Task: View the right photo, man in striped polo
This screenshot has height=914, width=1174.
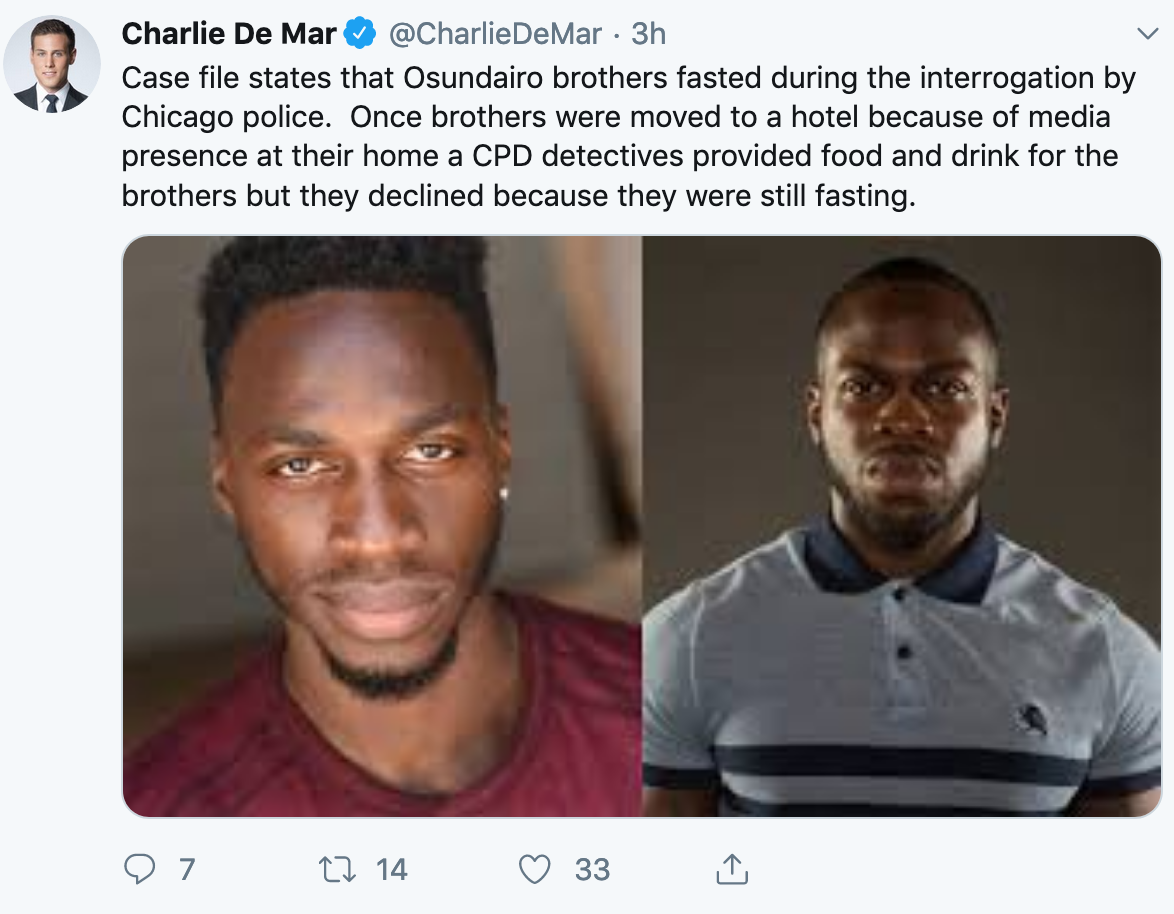Action: (901, 526)
